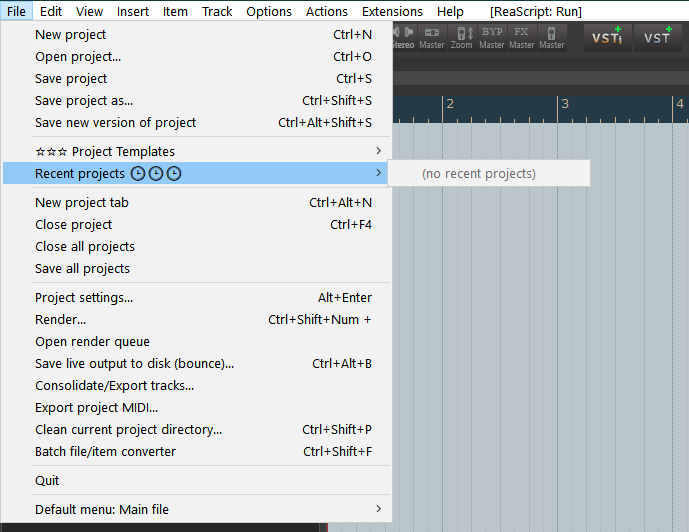The width and height of the screenshot is (689, 532).
Task: Click the Master pan toolbar button
Action: [x=432, y=38]
